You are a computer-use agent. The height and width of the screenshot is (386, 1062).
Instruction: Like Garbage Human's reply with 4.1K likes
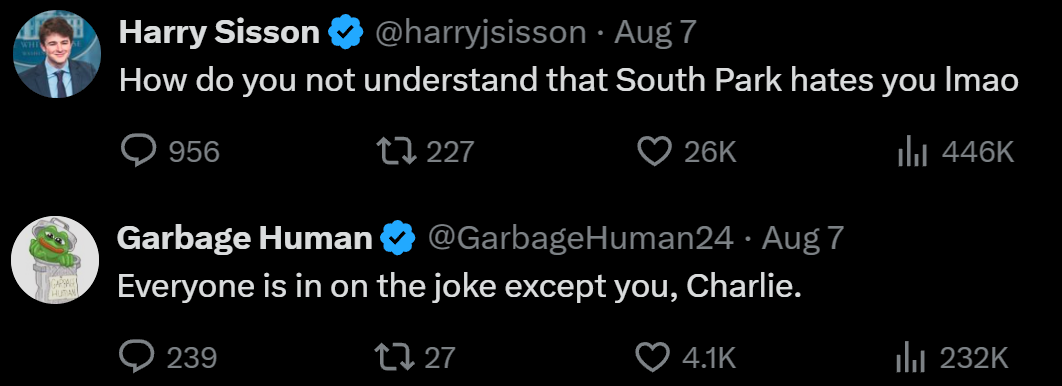click(685, 357)
